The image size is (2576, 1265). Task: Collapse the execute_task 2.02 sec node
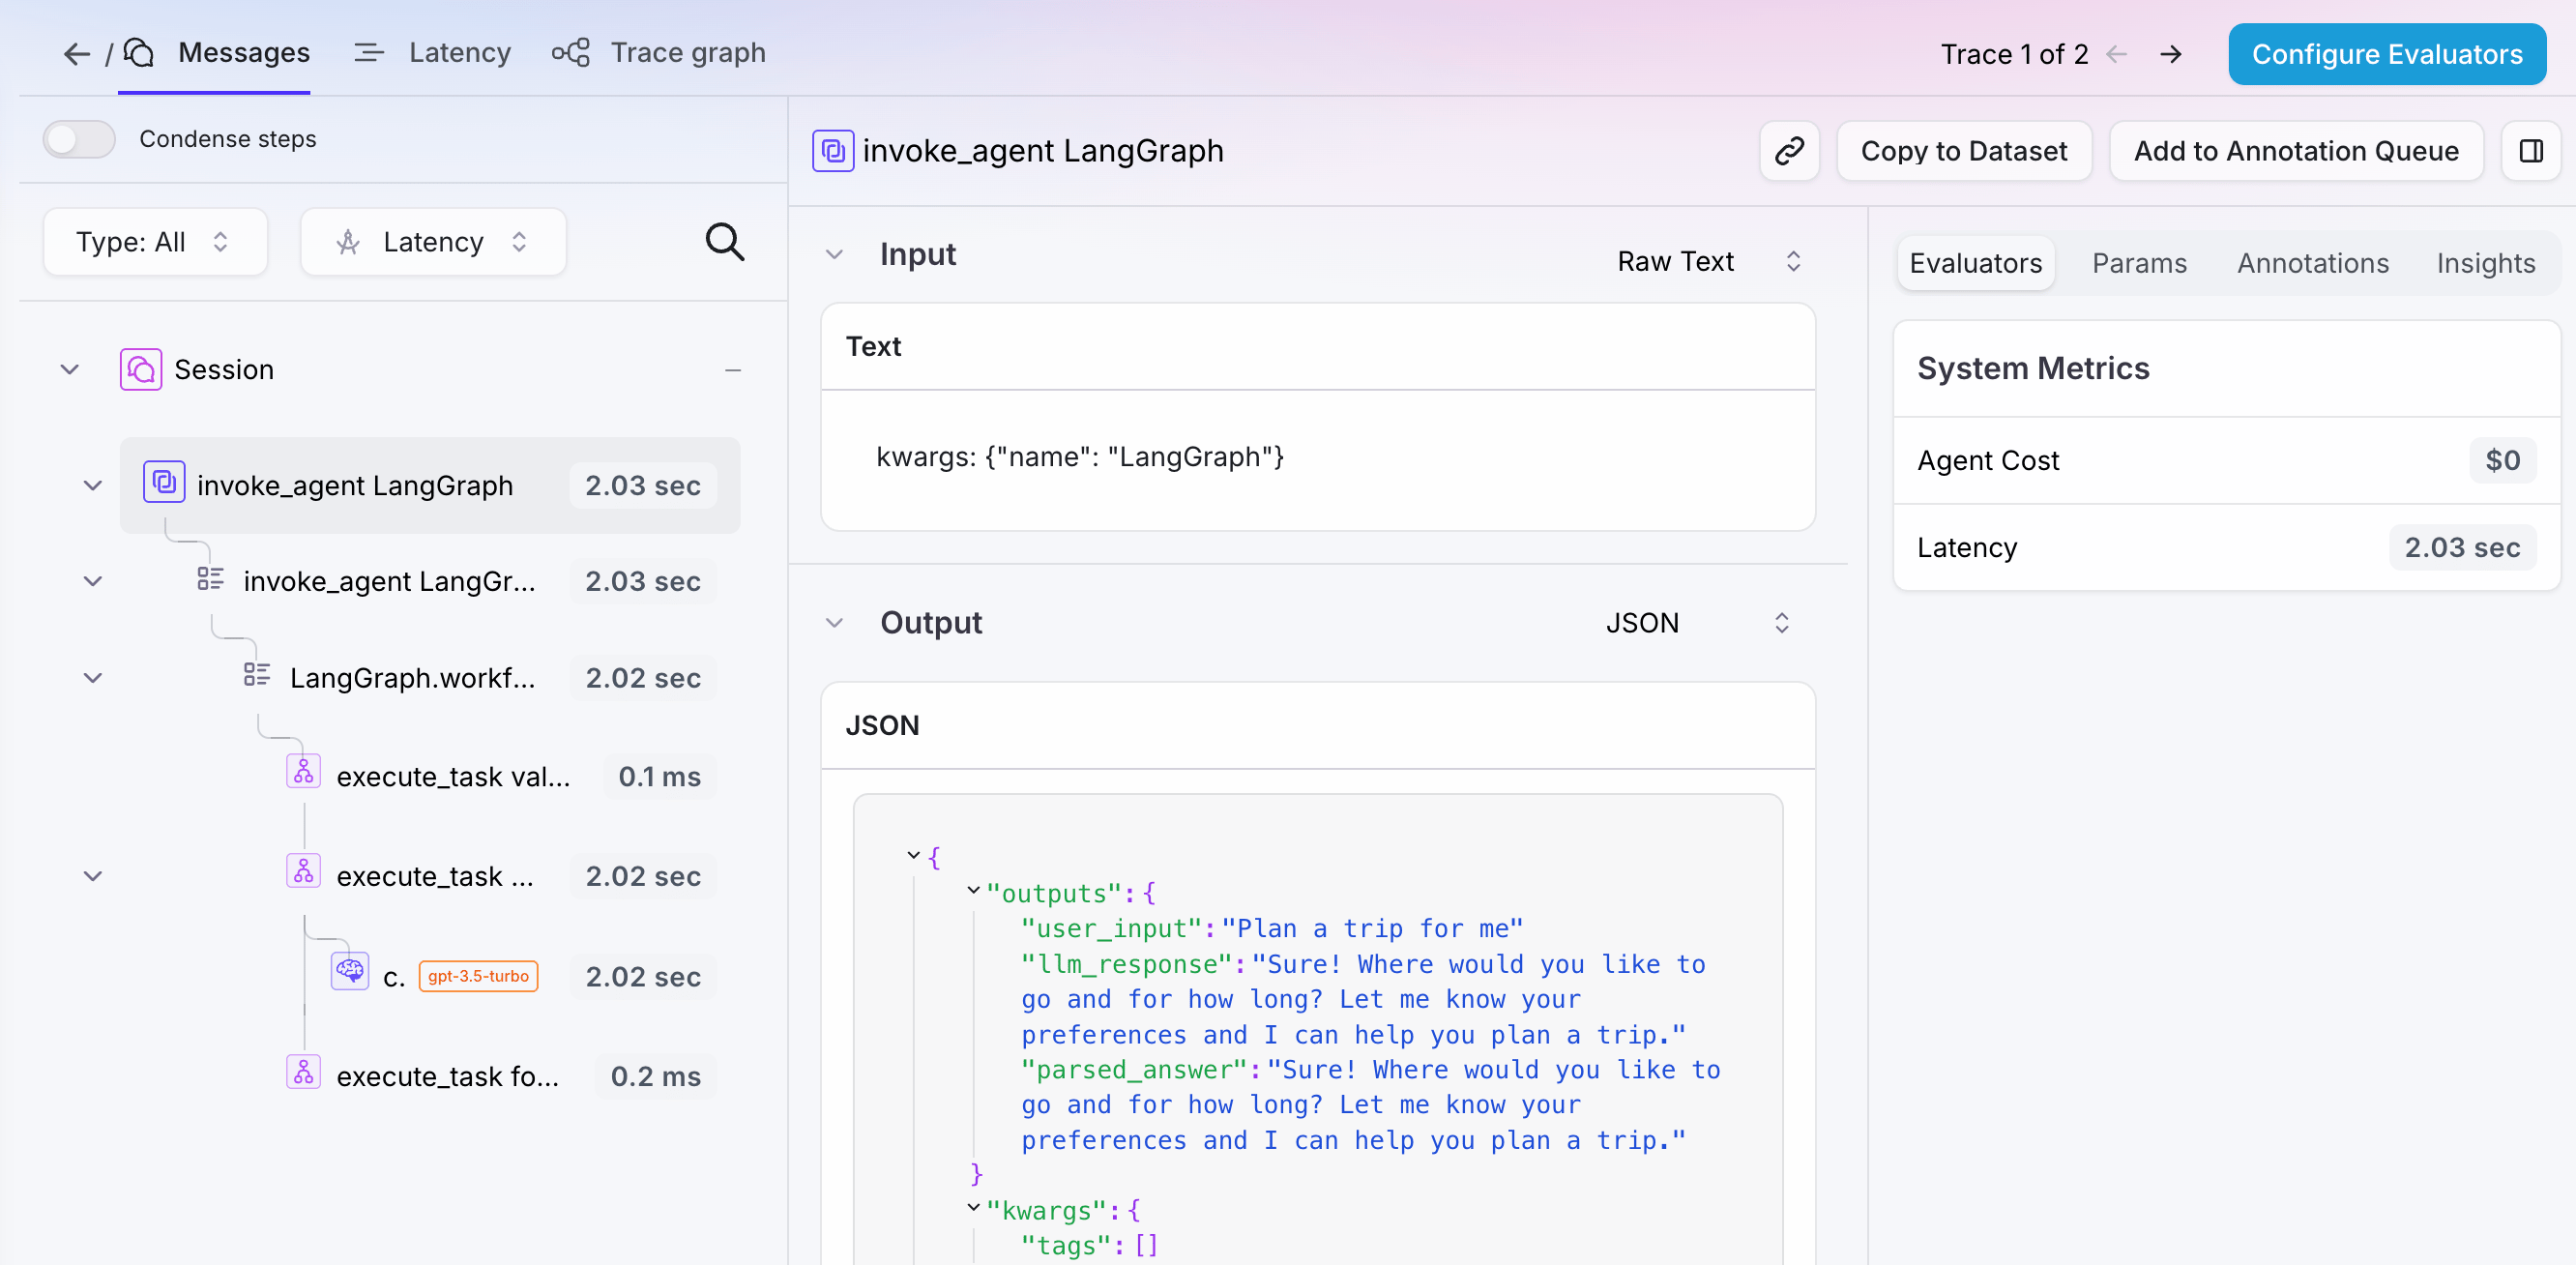tap(93, 876)
